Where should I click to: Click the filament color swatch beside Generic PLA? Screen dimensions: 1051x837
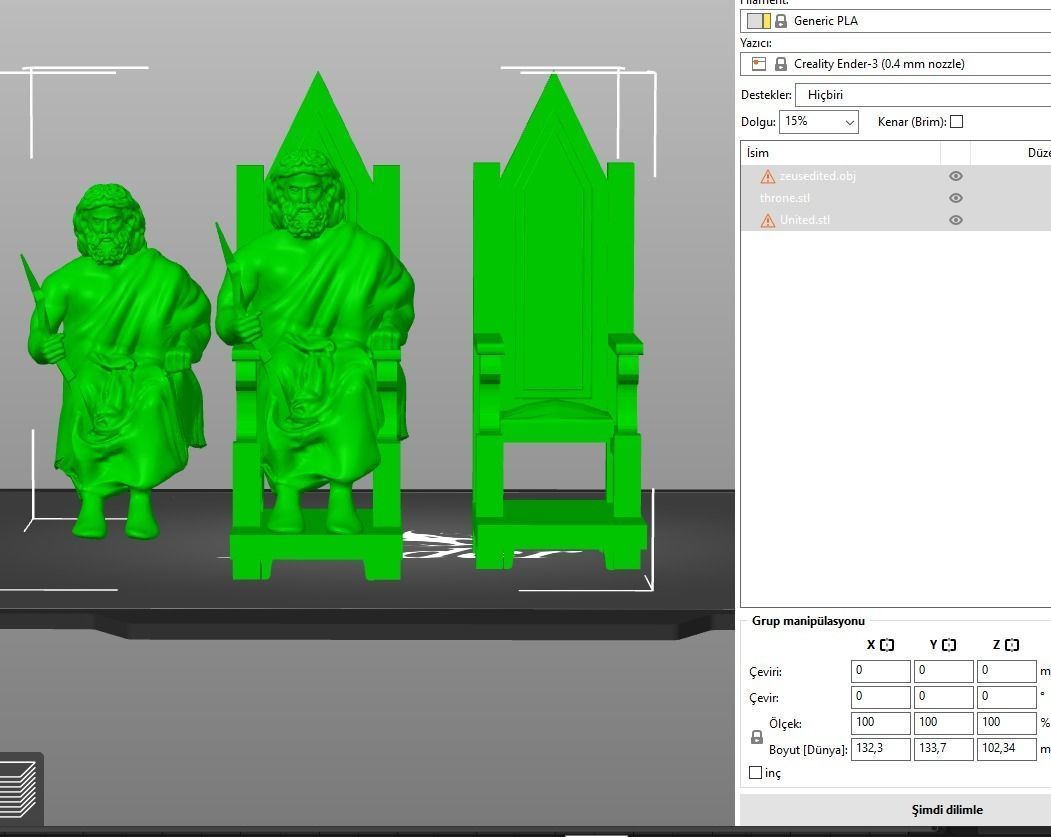pyautogui.click(x=759, y=21)
